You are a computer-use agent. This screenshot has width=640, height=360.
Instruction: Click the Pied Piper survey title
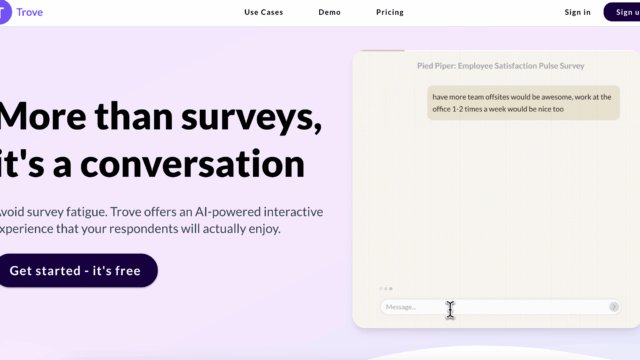[x=500, y=66]
